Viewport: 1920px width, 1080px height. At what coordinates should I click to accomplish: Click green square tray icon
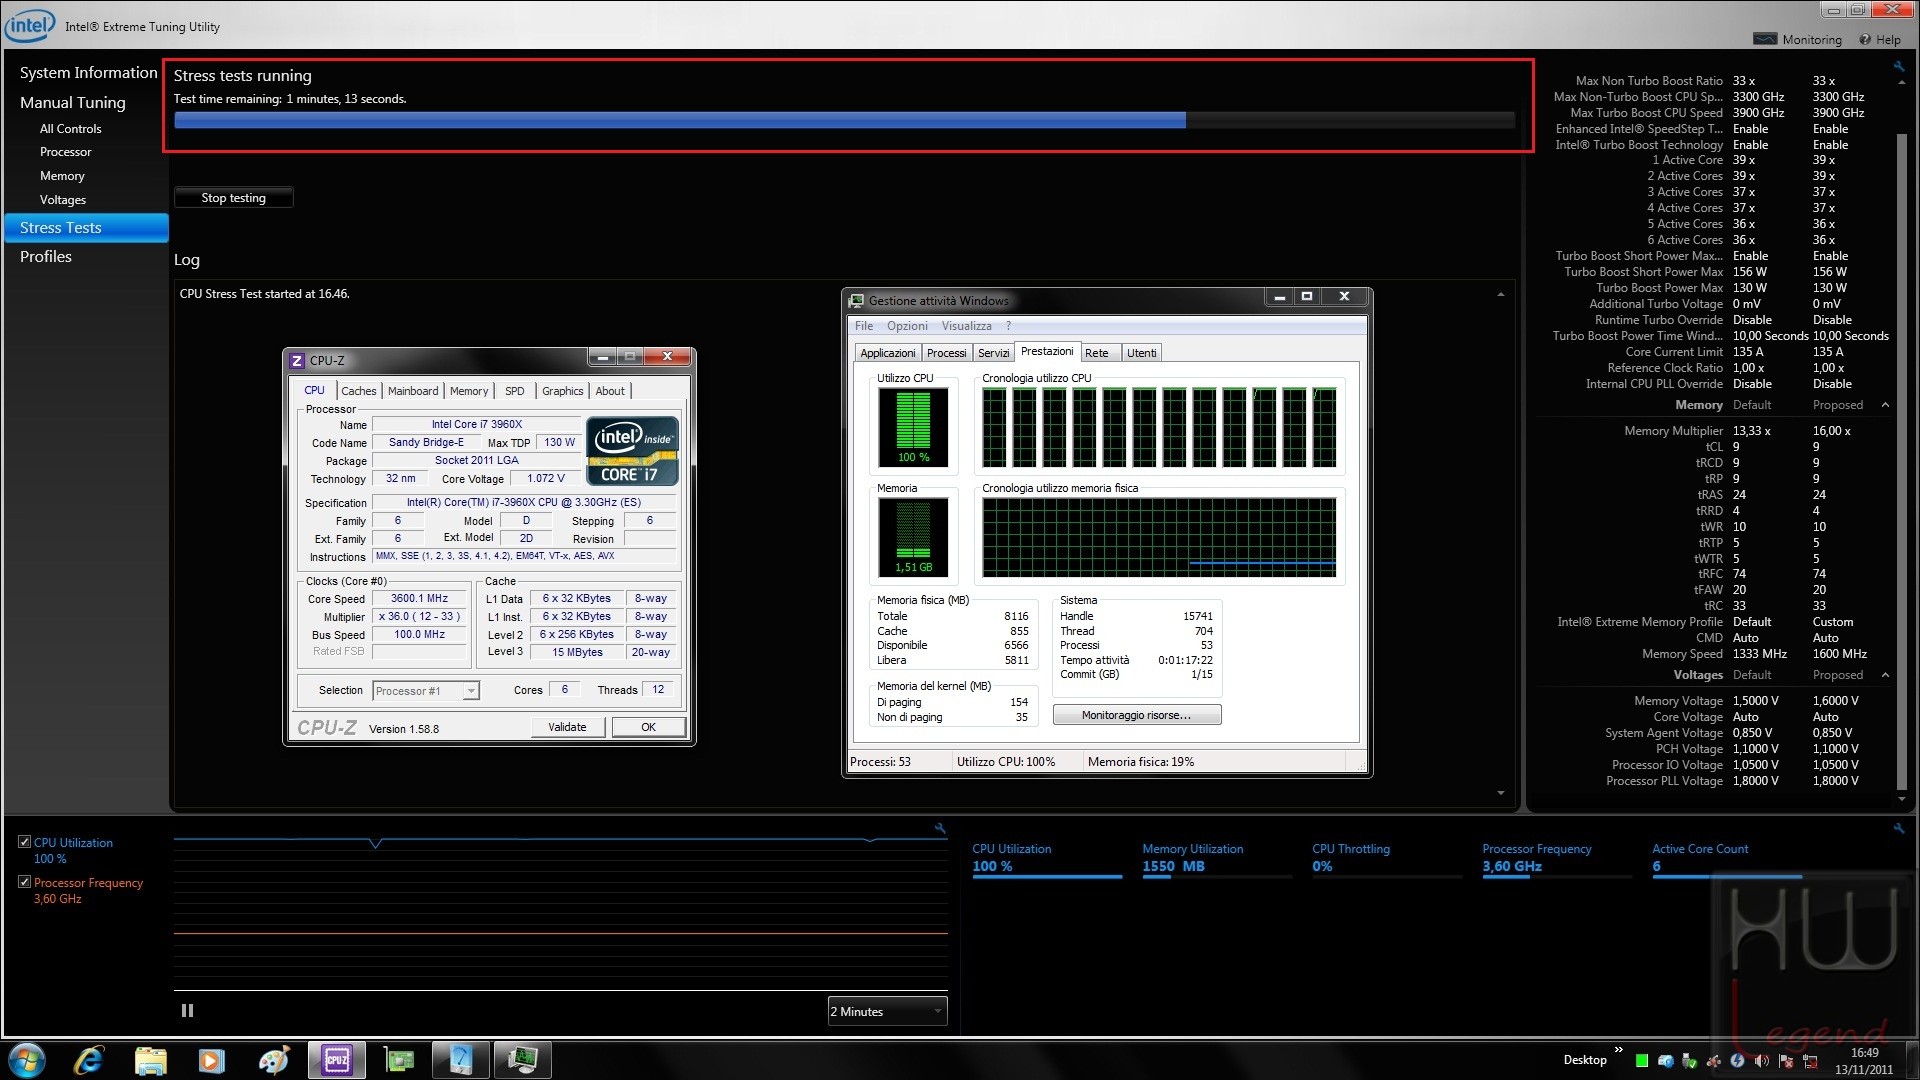click(1642, 1061)
